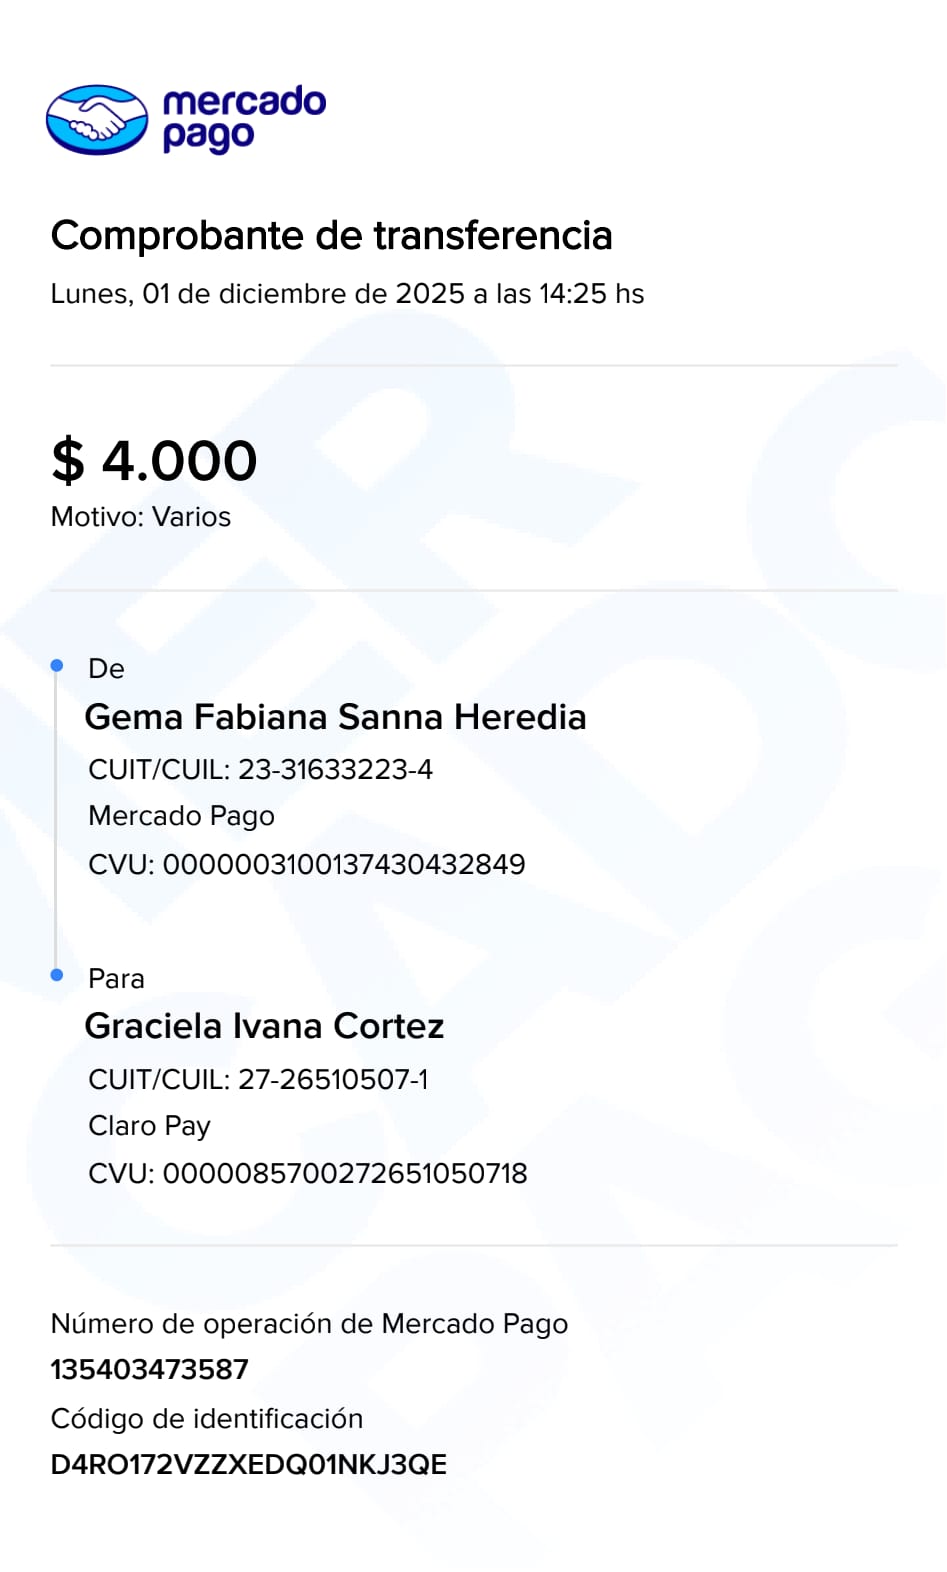This screenshot has height=1572, width=947.
Task: Click the sender CUIT/CUIL 23-31633223-4
Action: pos(260,769)
